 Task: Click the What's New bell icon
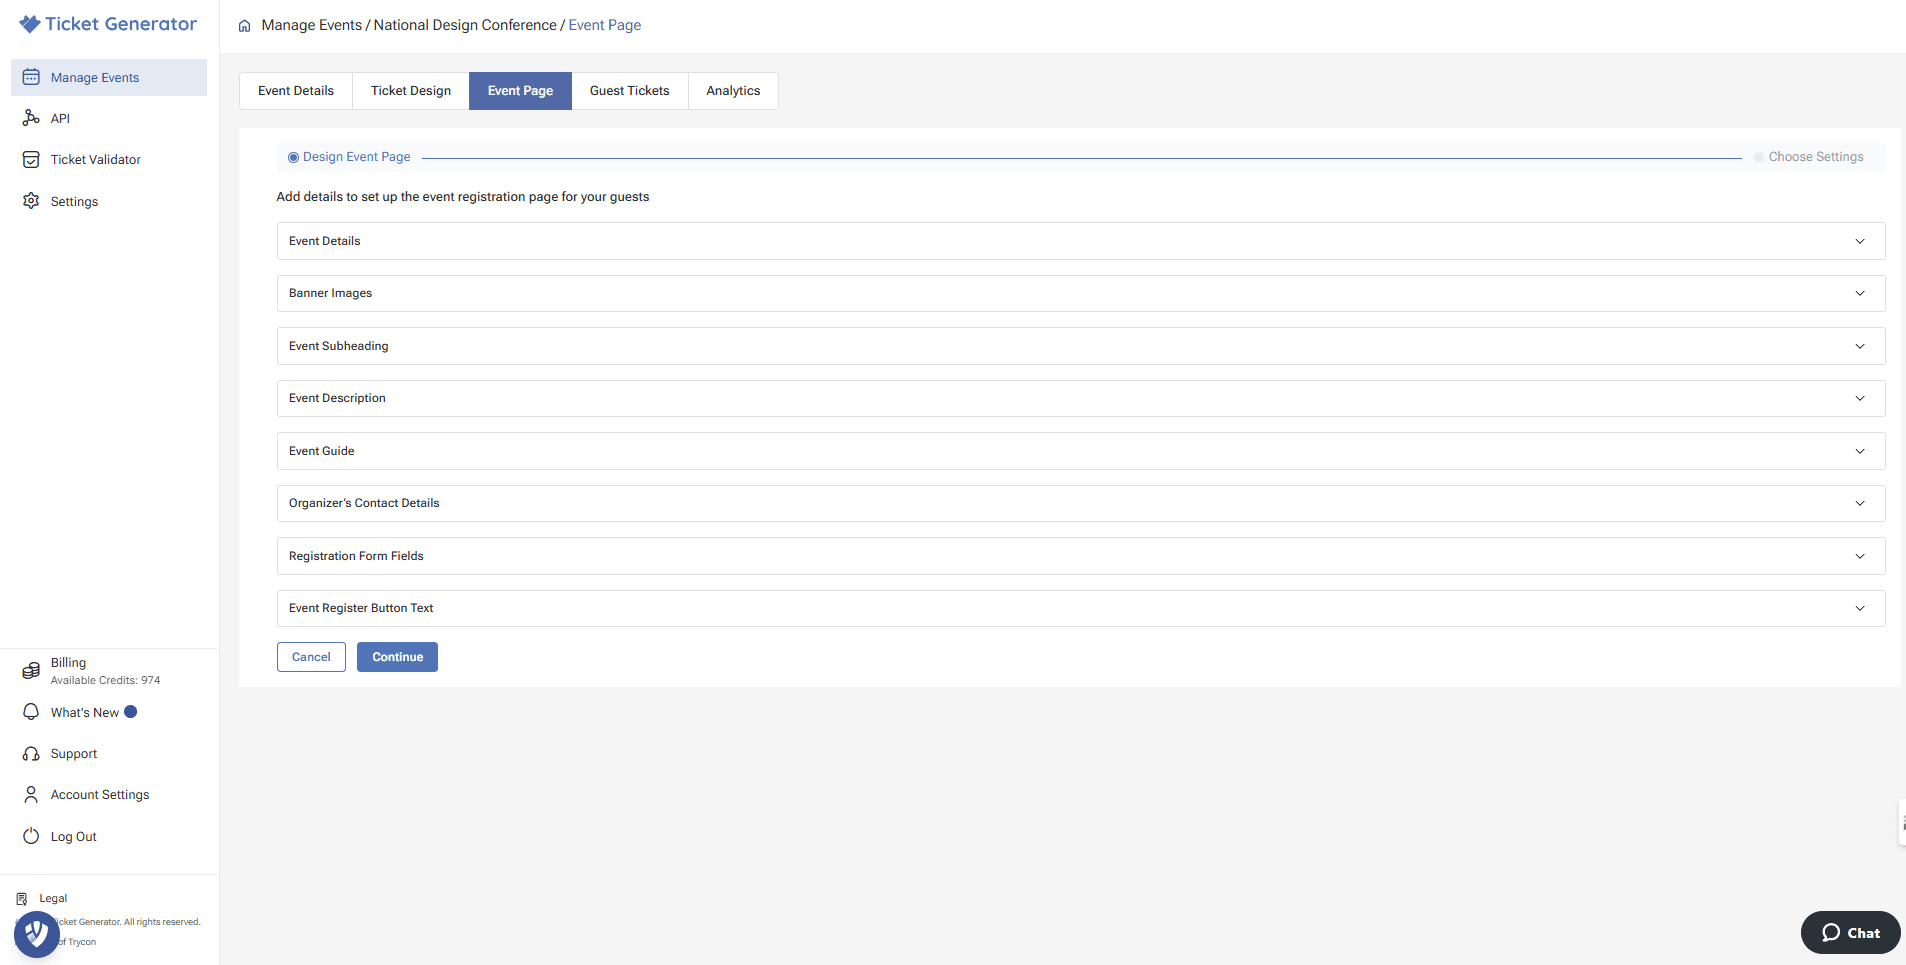click(x=31, y=712)
